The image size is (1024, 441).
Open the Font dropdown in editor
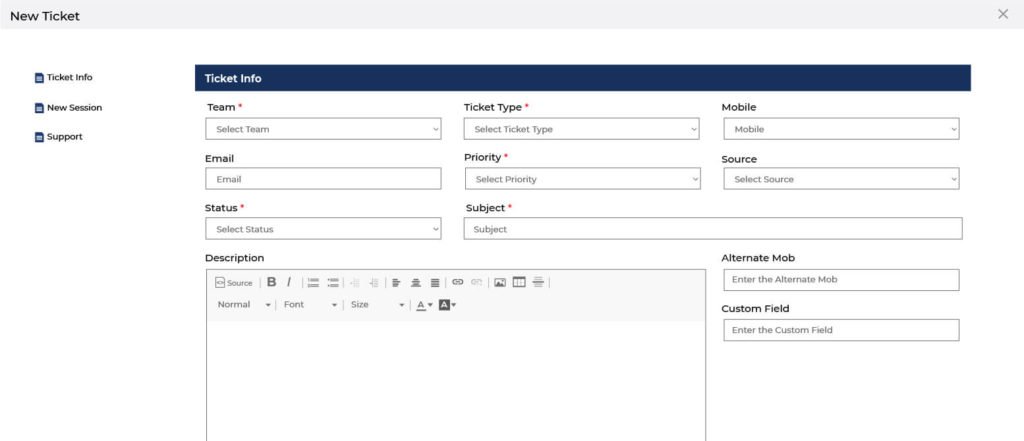310,305
